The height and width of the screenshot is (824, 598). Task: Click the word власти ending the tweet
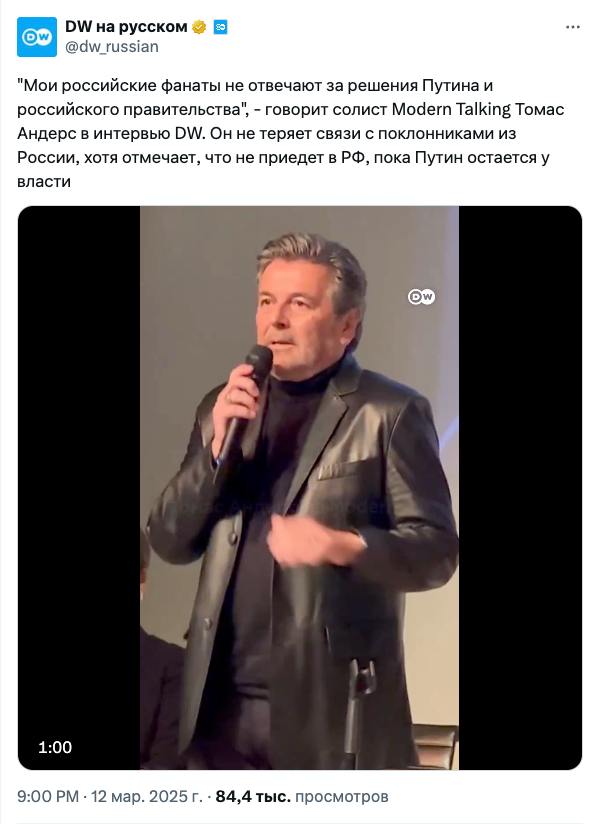44,181
